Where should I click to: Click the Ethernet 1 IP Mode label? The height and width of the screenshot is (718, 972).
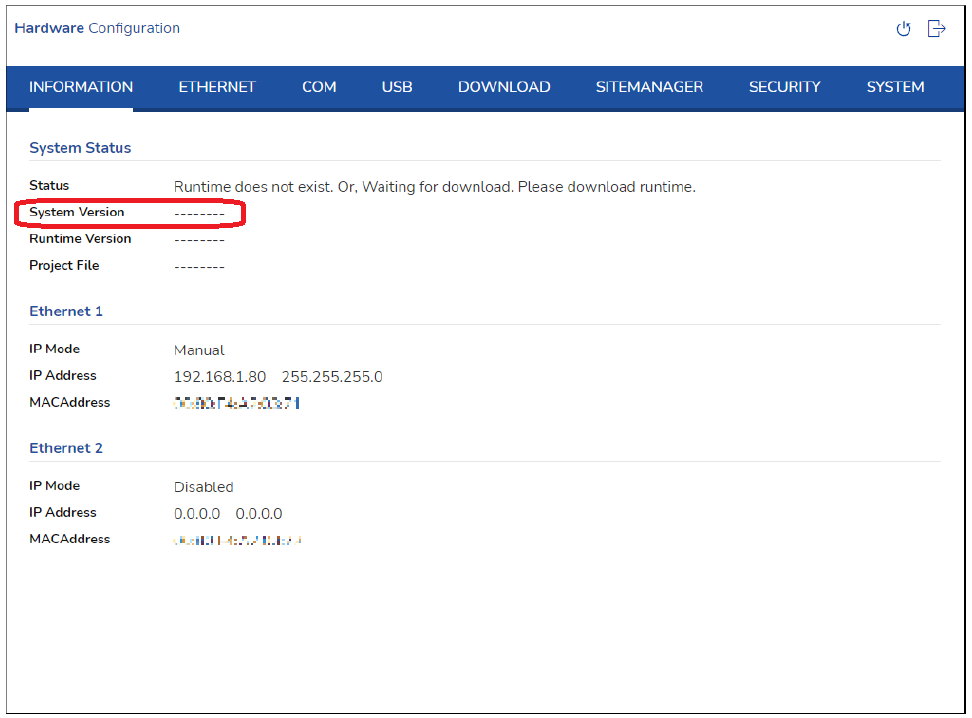tap(55, 349)
